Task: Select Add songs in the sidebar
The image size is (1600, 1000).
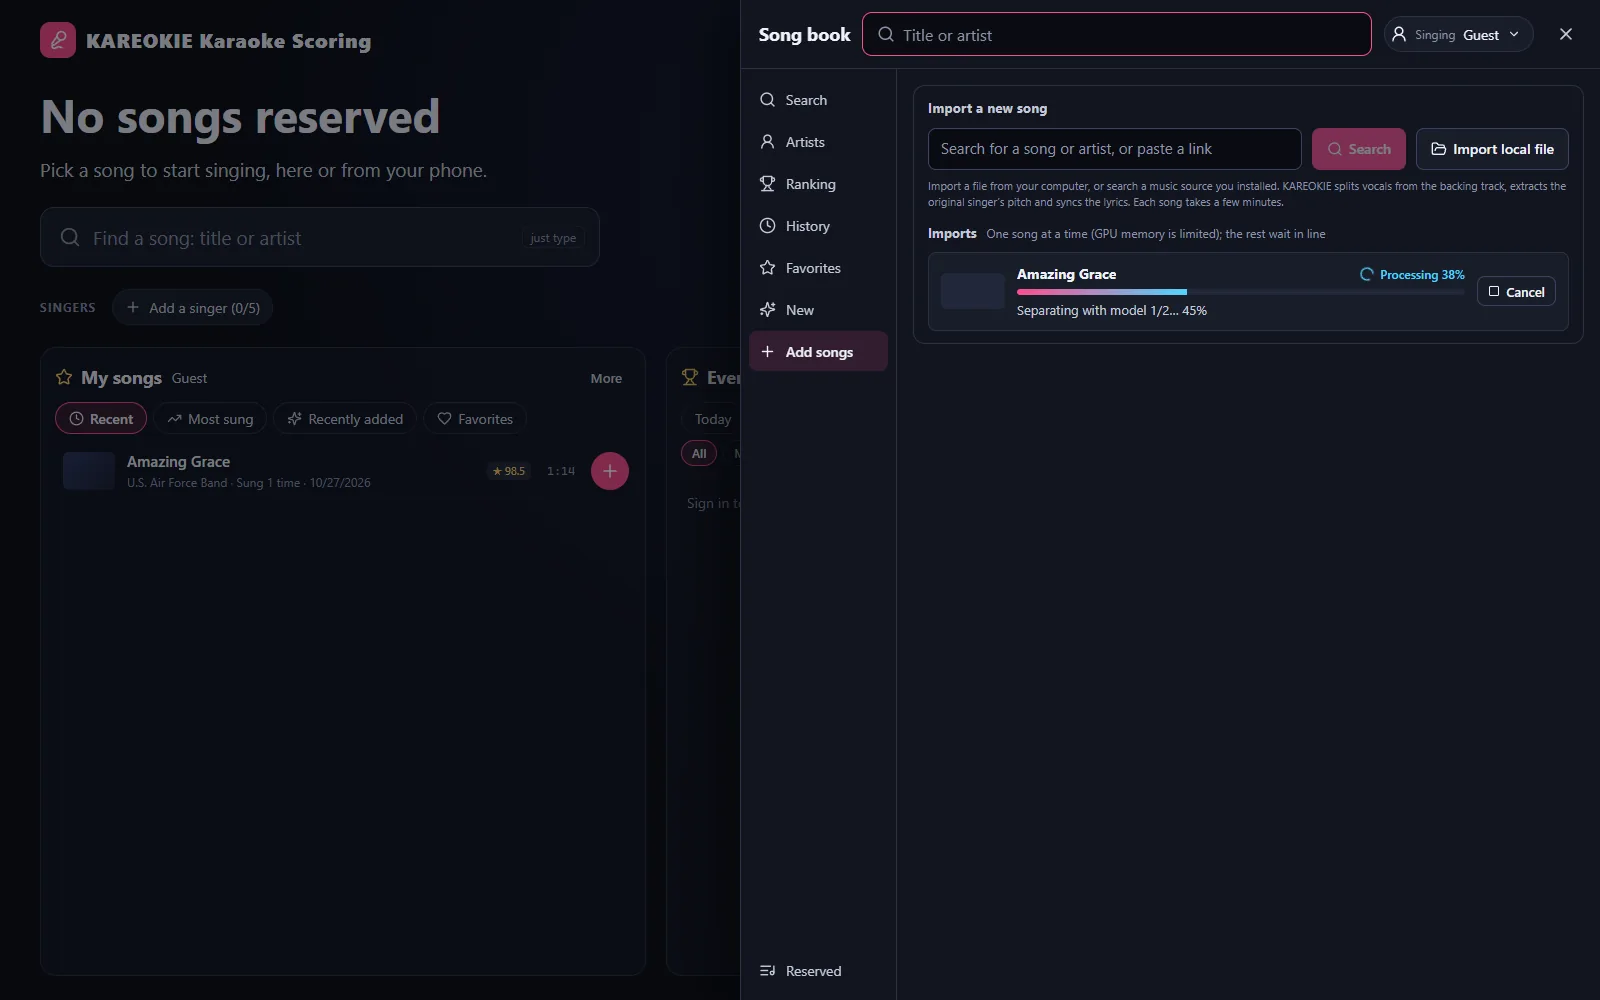Action: pyautogui.click(x=818, y=352)
